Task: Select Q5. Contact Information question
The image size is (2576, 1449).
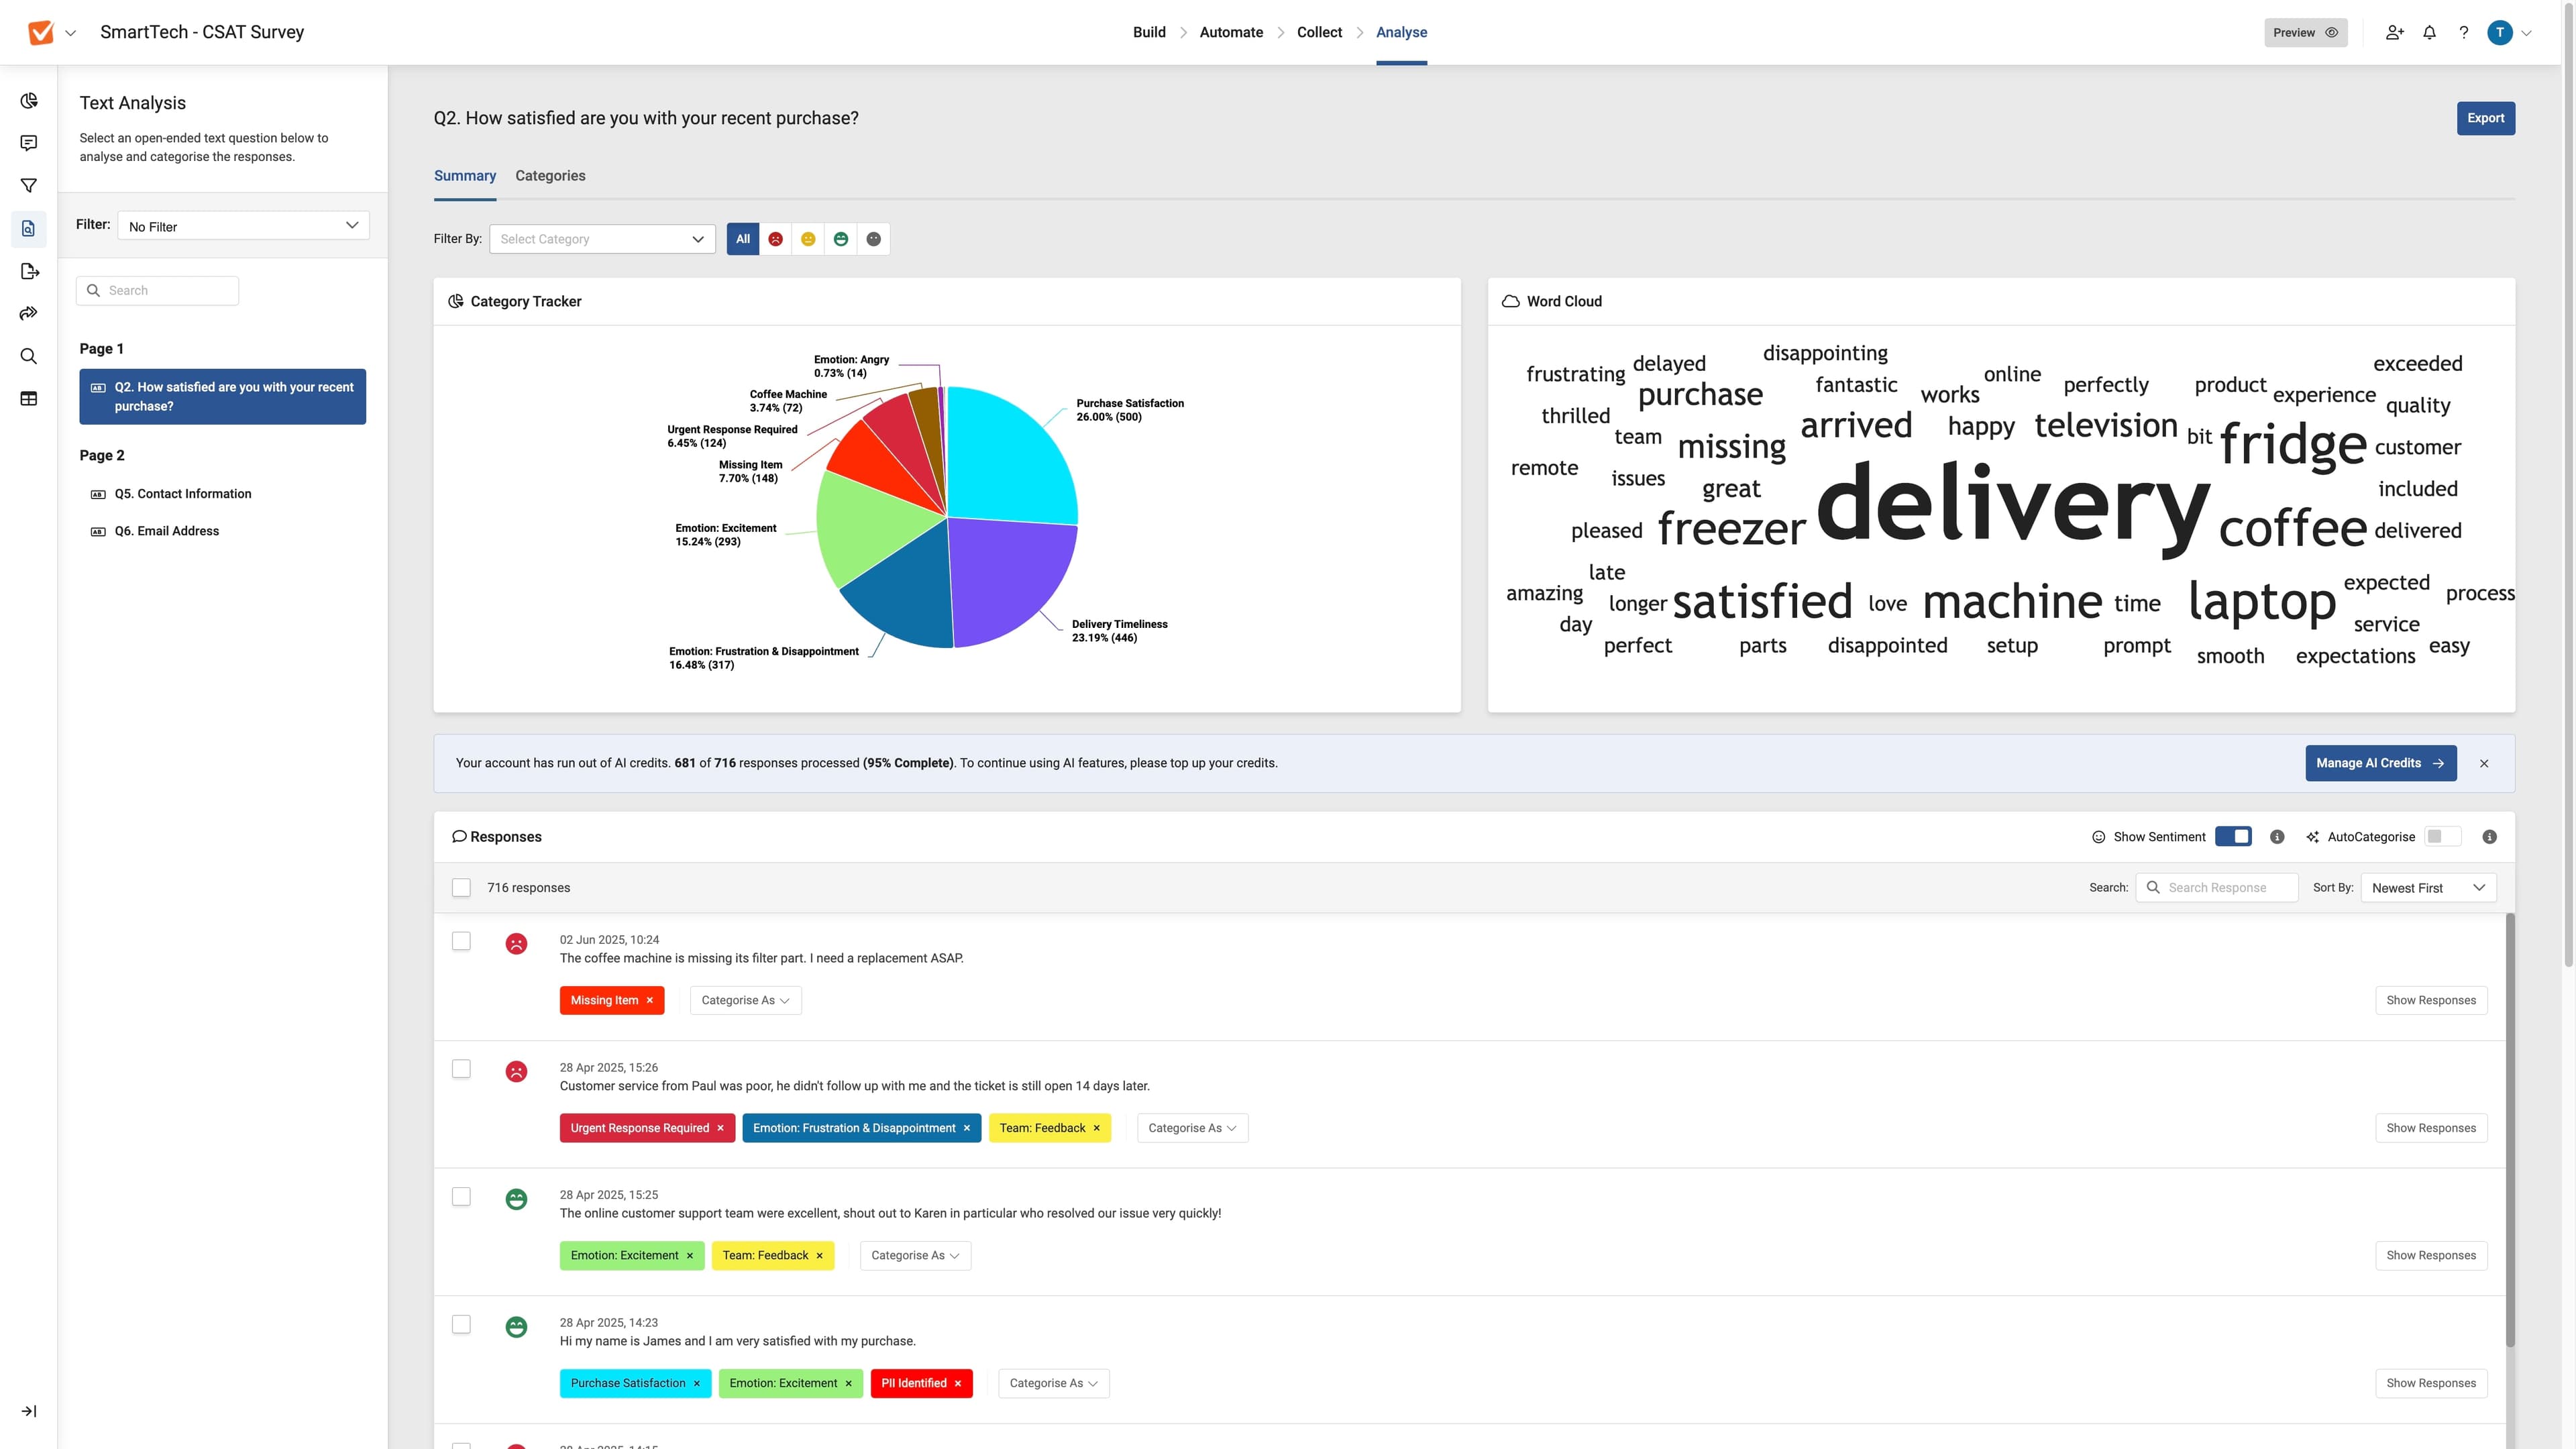Action: coord(183,494)
